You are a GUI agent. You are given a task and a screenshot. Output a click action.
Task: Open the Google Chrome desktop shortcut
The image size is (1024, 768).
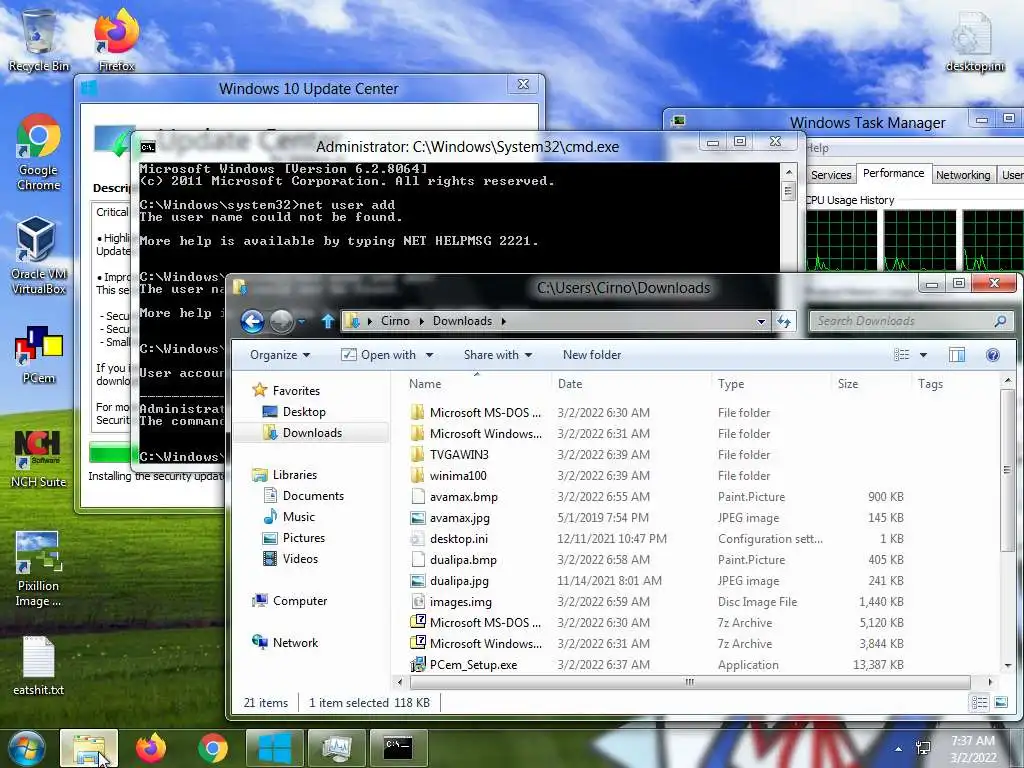[39, 153]
